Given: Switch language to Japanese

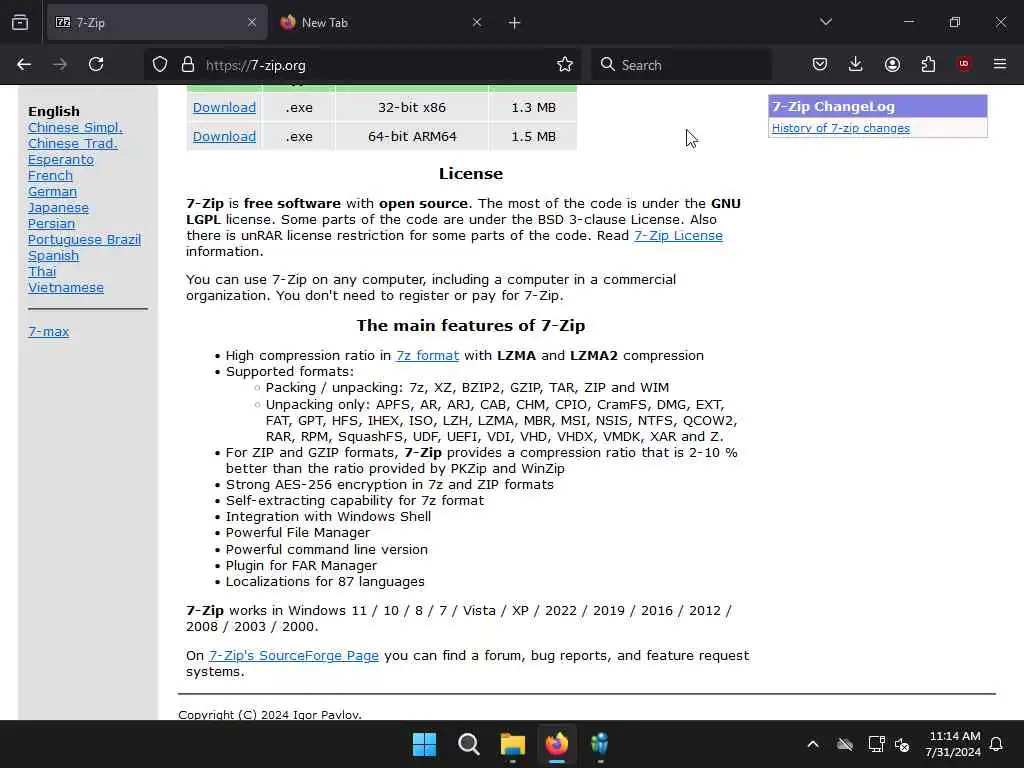Looking at the screenshot, I should (x=58, y=208).
